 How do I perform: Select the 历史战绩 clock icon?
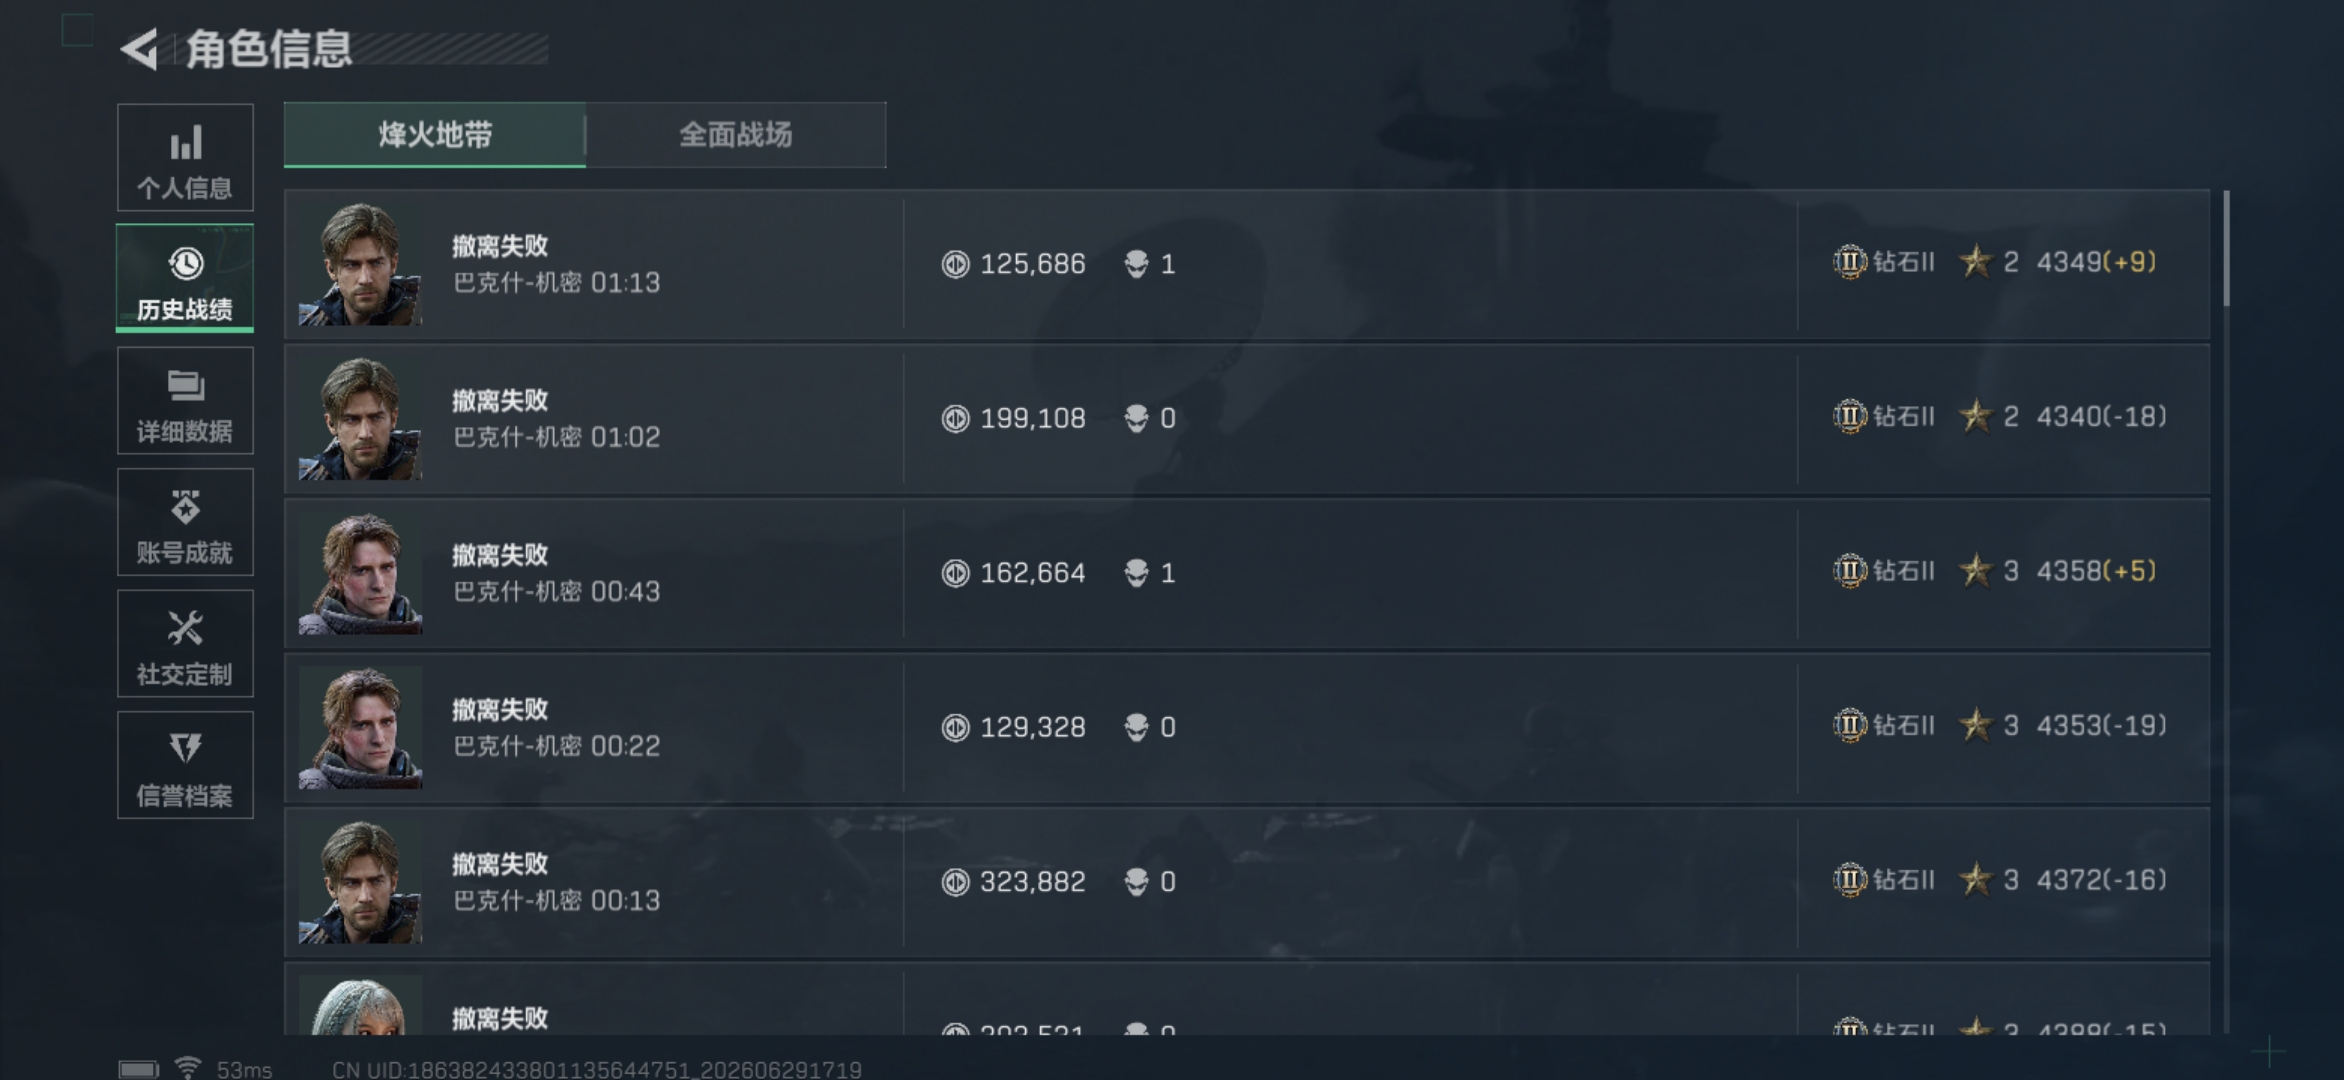click(x=186, y=264)
